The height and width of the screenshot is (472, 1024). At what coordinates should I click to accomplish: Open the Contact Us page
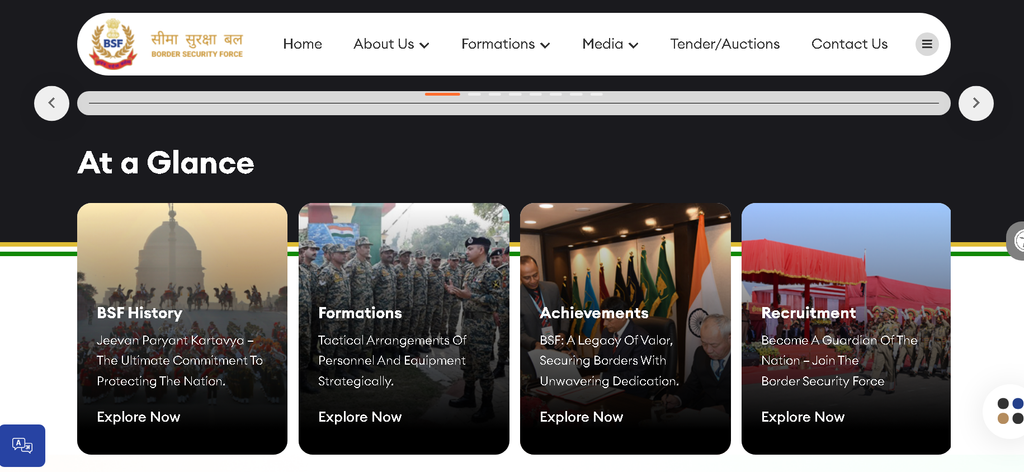tap(849, 44)
